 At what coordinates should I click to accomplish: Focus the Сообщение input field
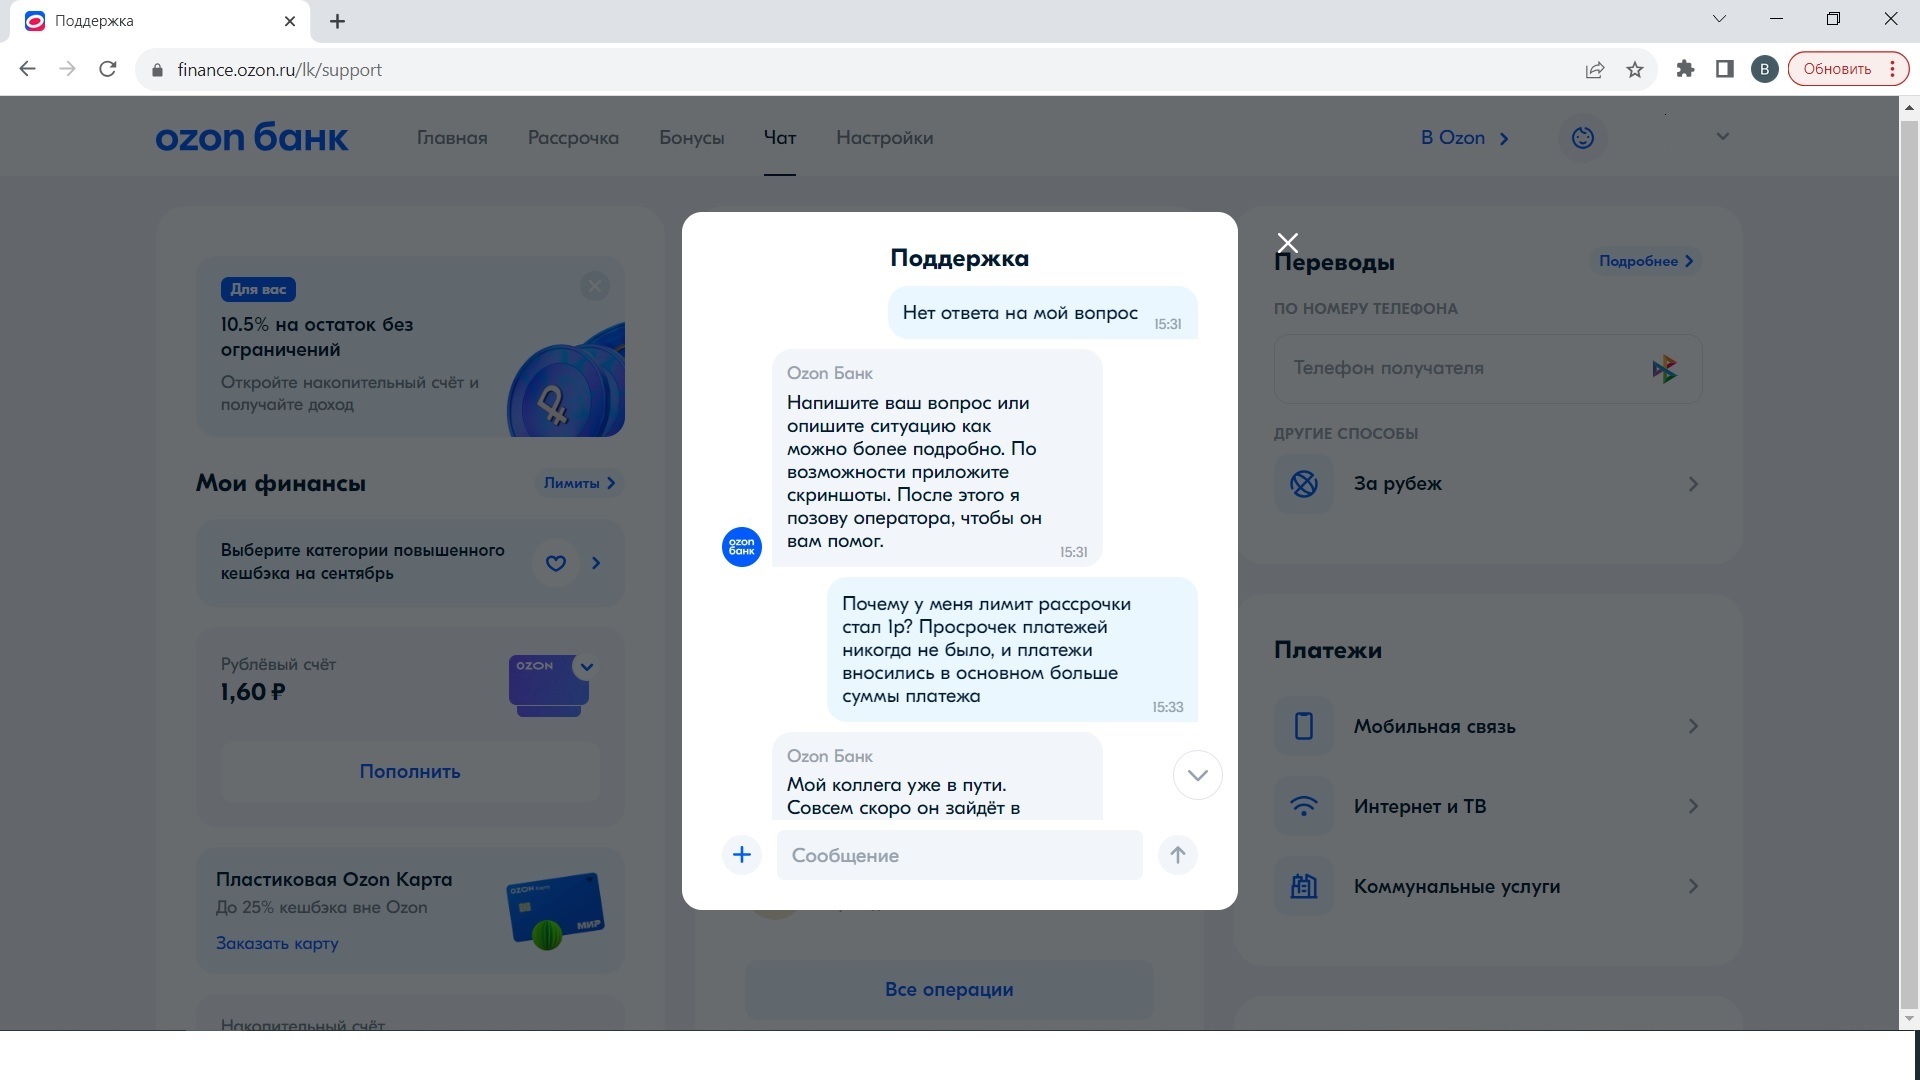(x=959, y=855)
